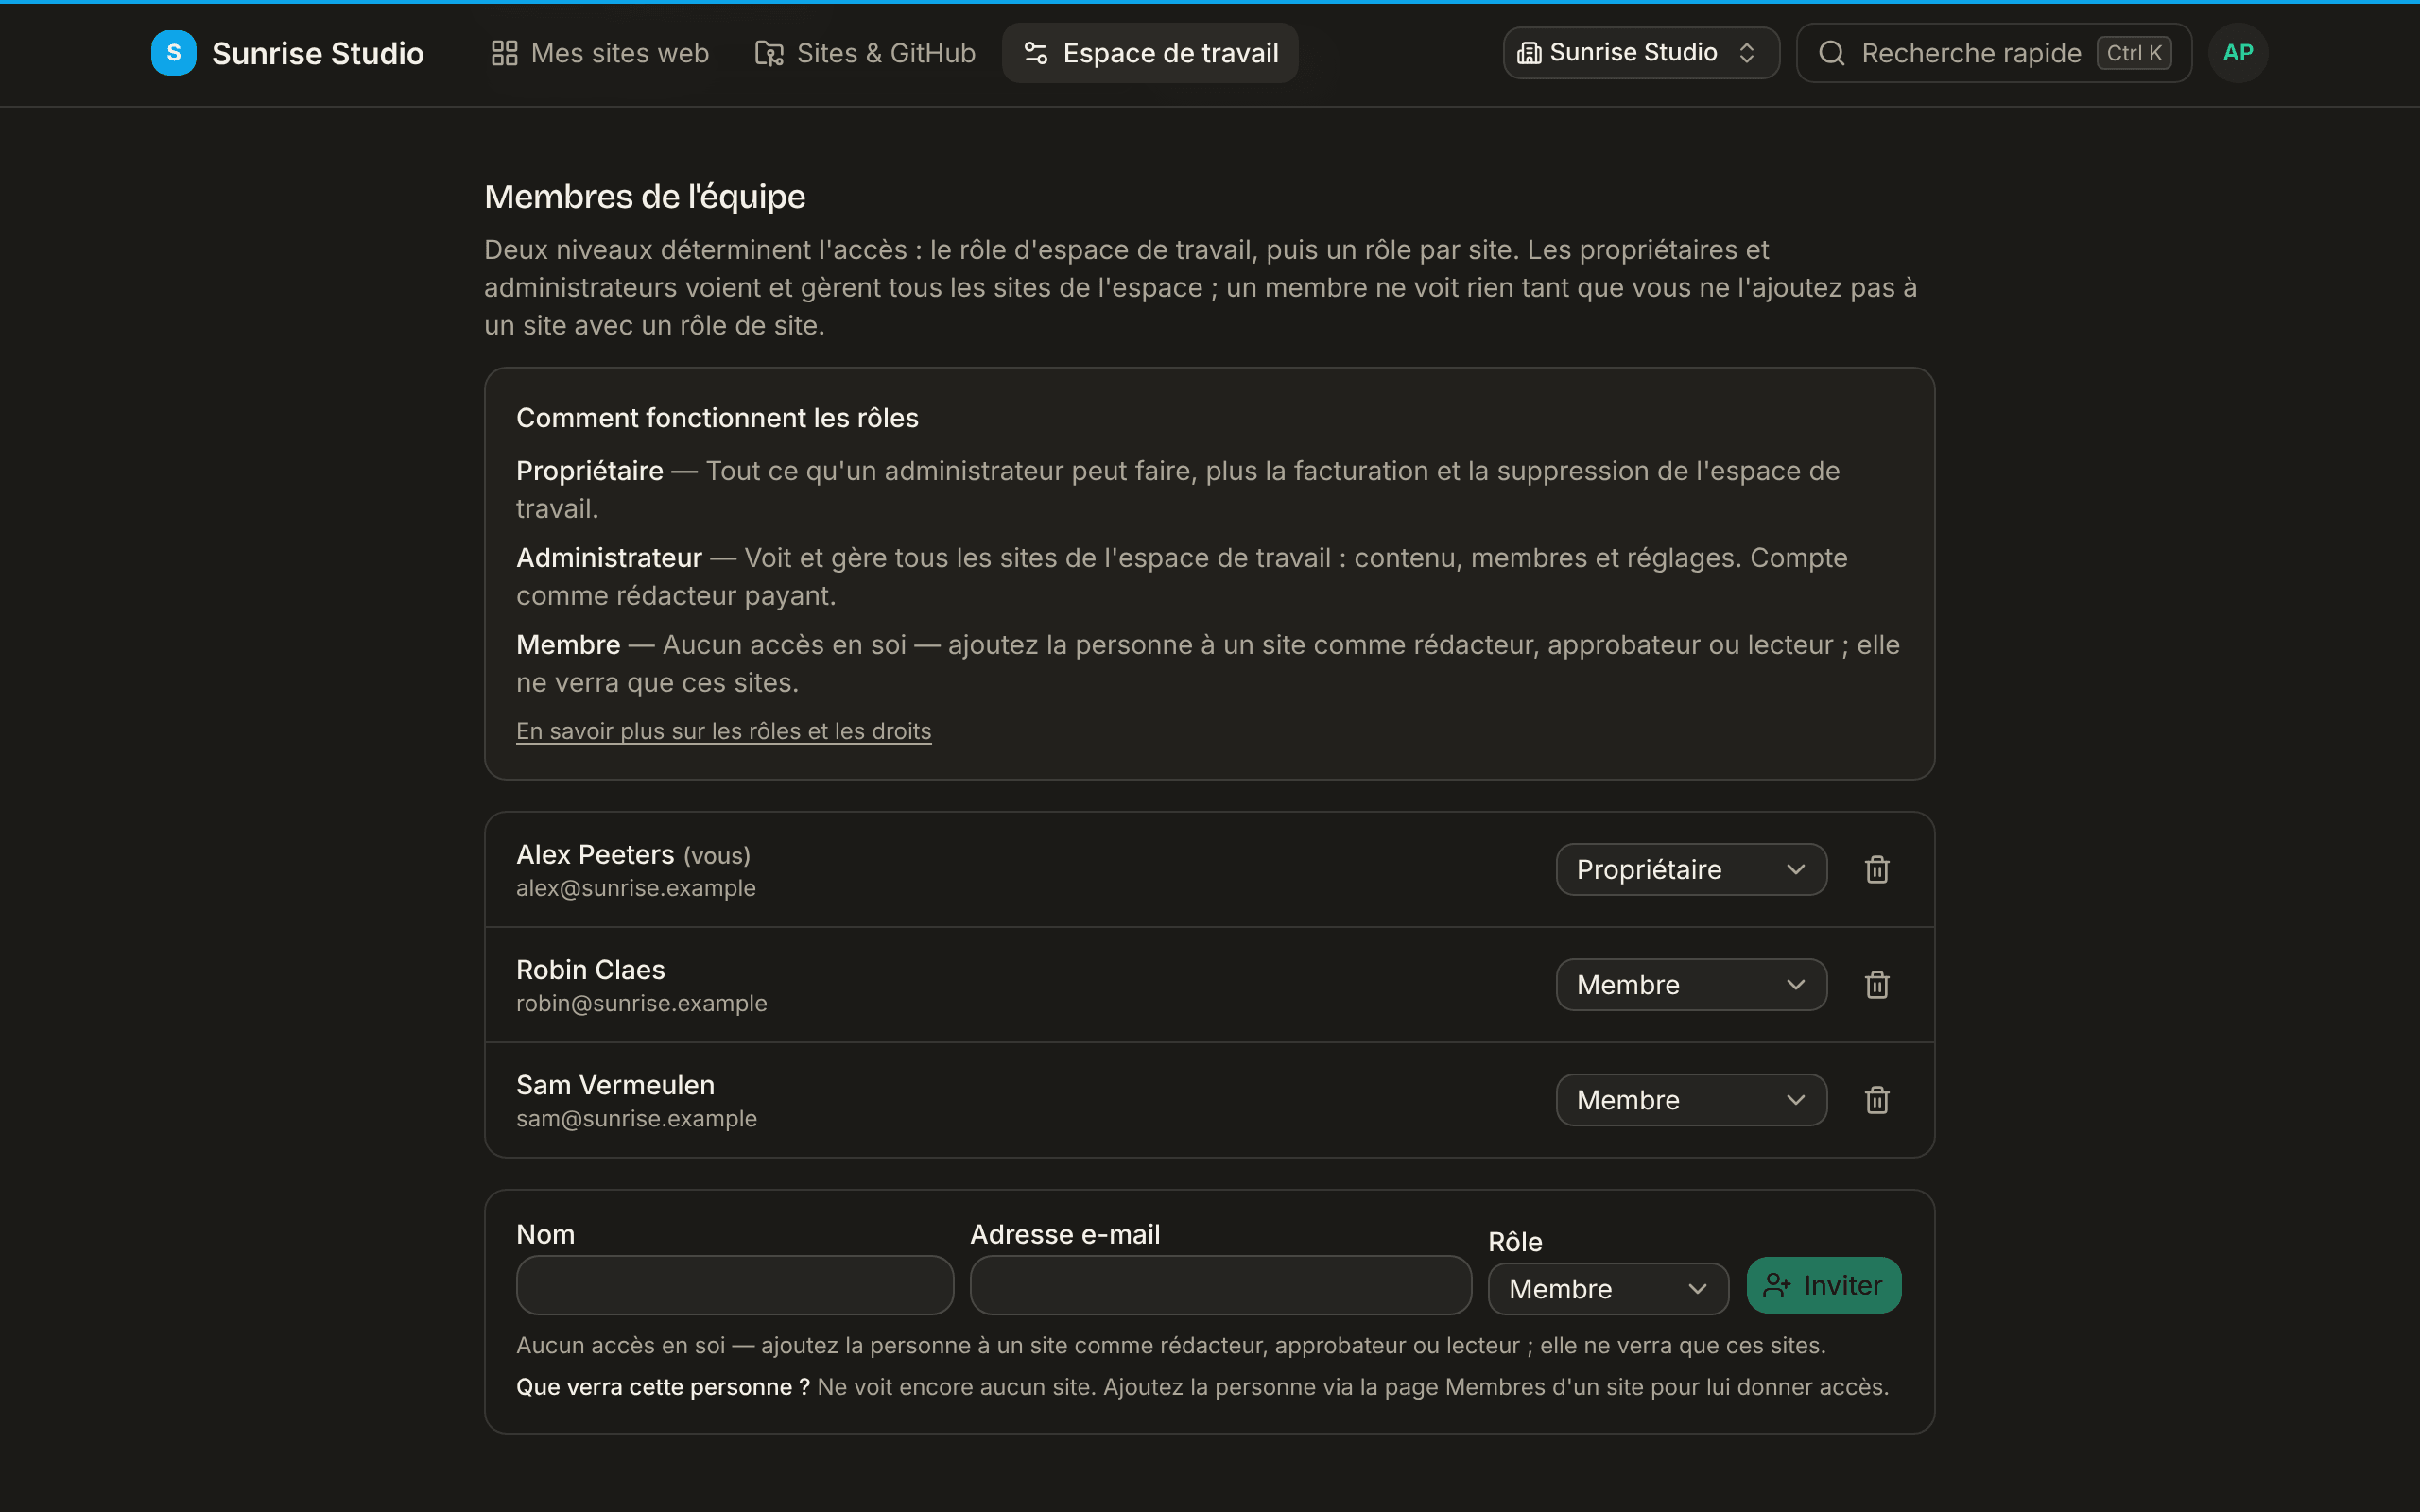The width and height of the screenshot is (2420, 1512).
Task: Go to Mes sites web tab
Action: (600, 53)
